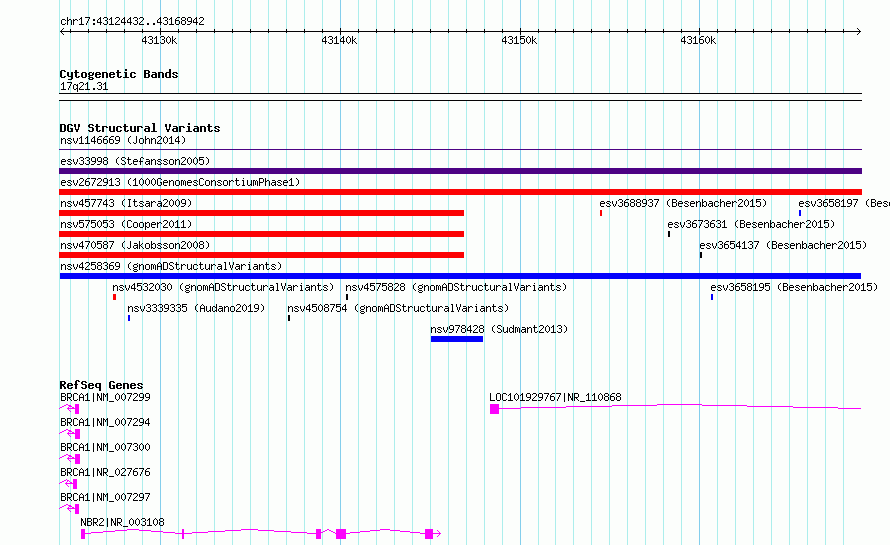The image size is (890, 545).
Task: Open the nsv470587 (Jakobsson2008) label
Action: tap(135, 245)
